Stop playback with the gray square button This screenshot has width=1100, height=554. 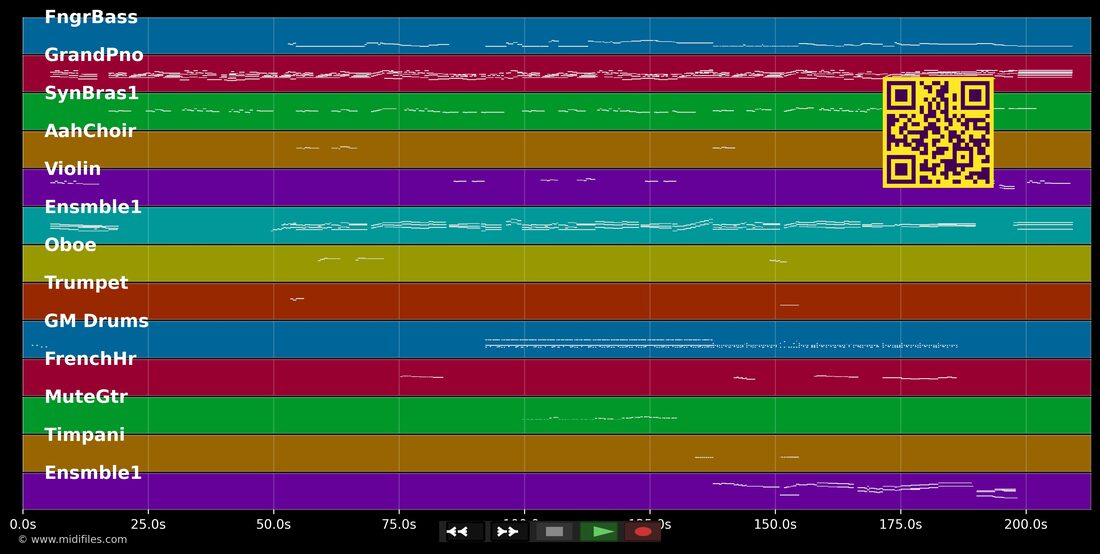[555, 532]
